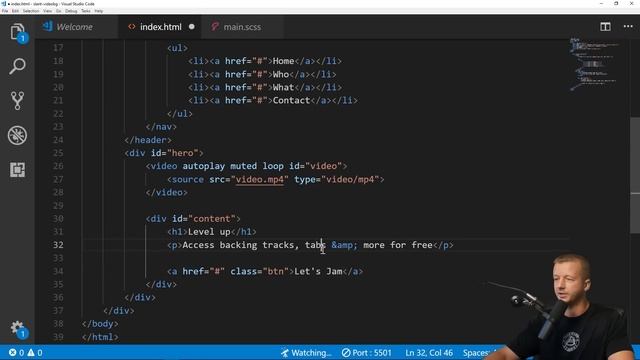Open the Explorer icon in activity bar
Screen dimensions: 640x360
[x=18, y=32]
